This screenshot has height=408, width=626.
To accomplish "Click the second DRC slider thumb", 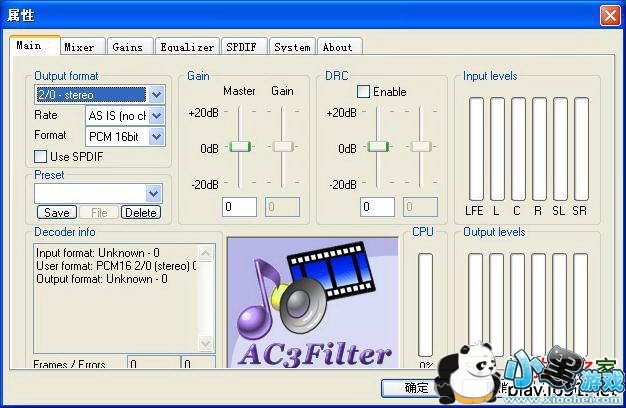I will click(421, 147).
